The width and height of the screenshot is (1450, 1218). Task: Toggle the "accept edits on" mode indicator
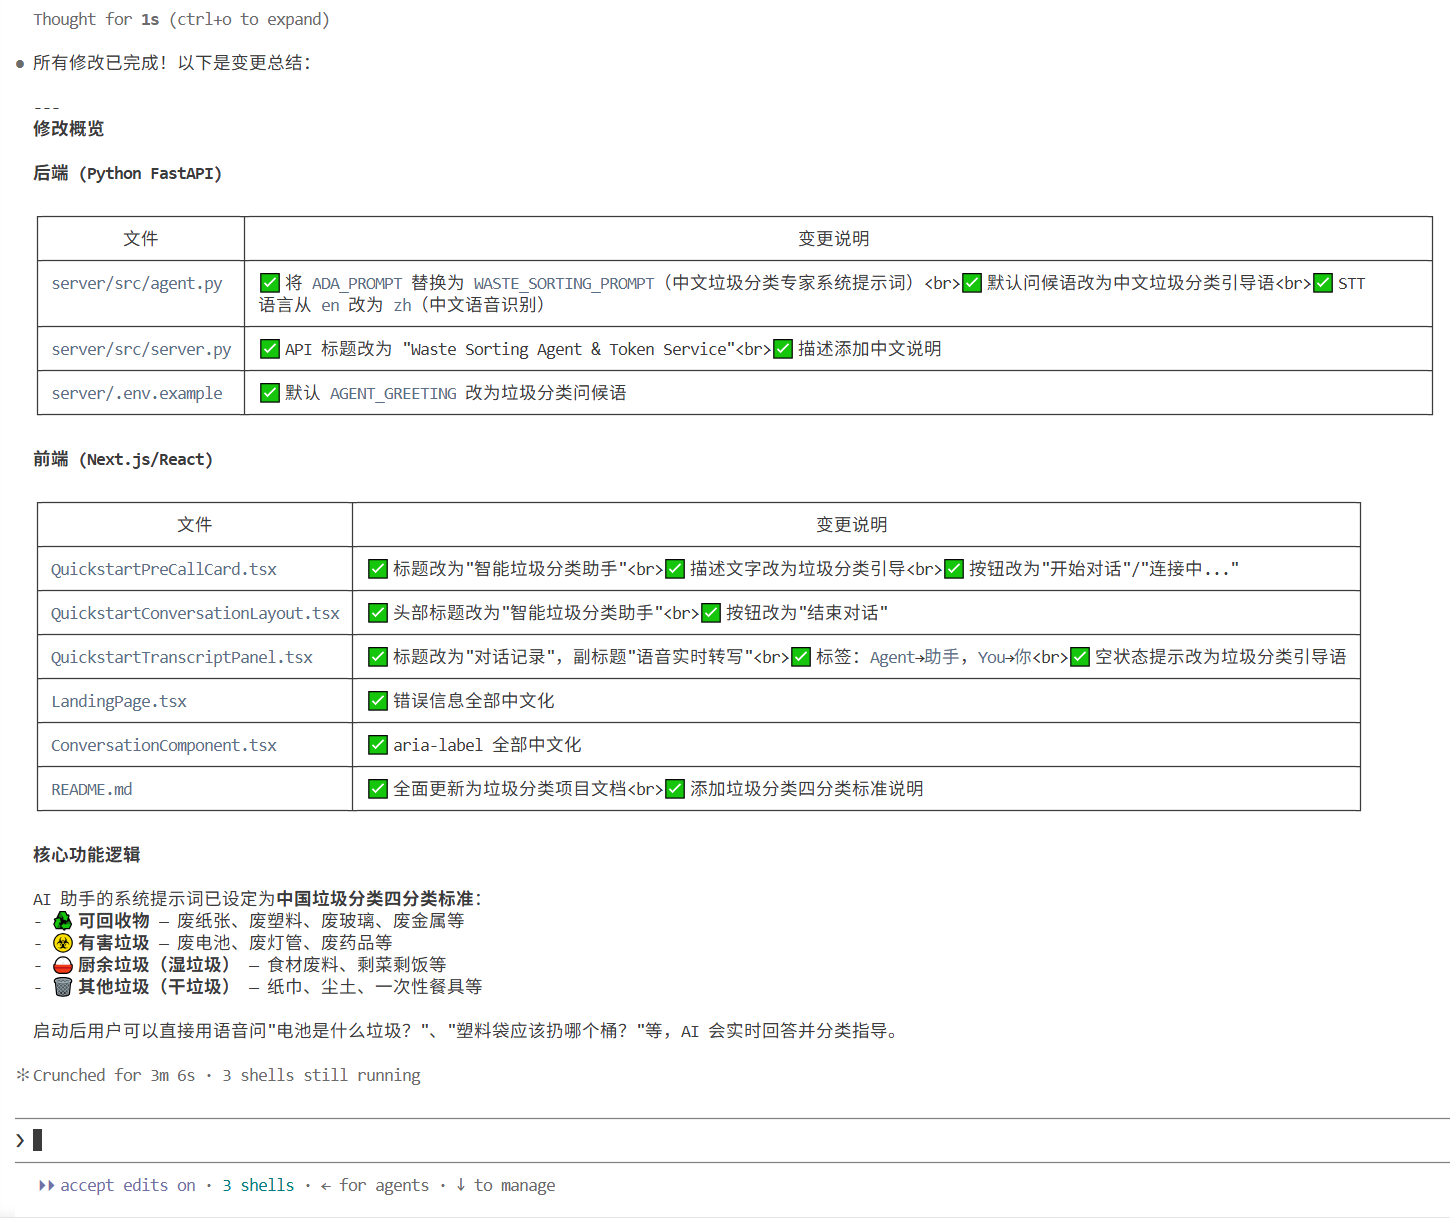(128, 1185)
